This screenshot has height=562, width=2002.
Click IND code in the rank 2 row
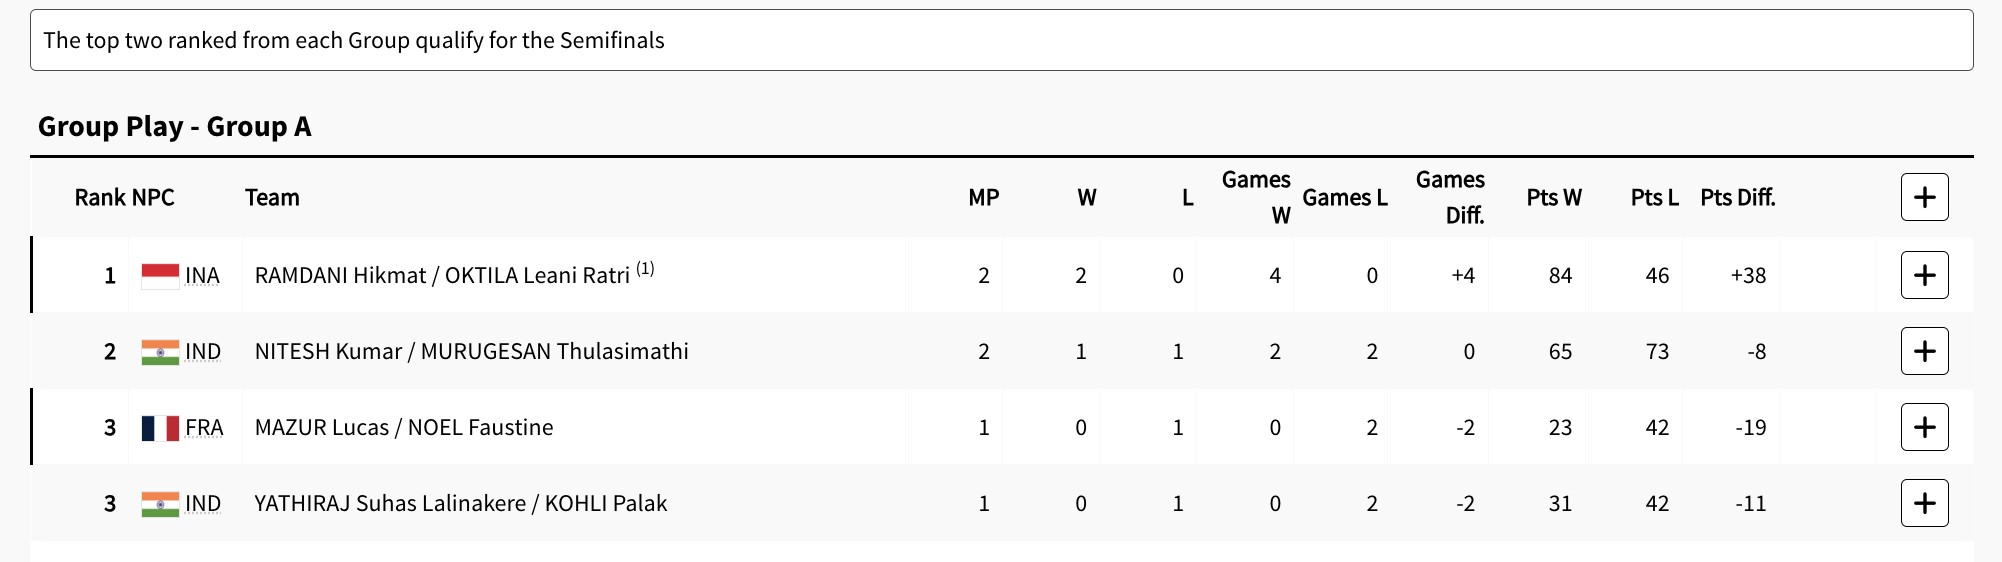tap(203, 352)
